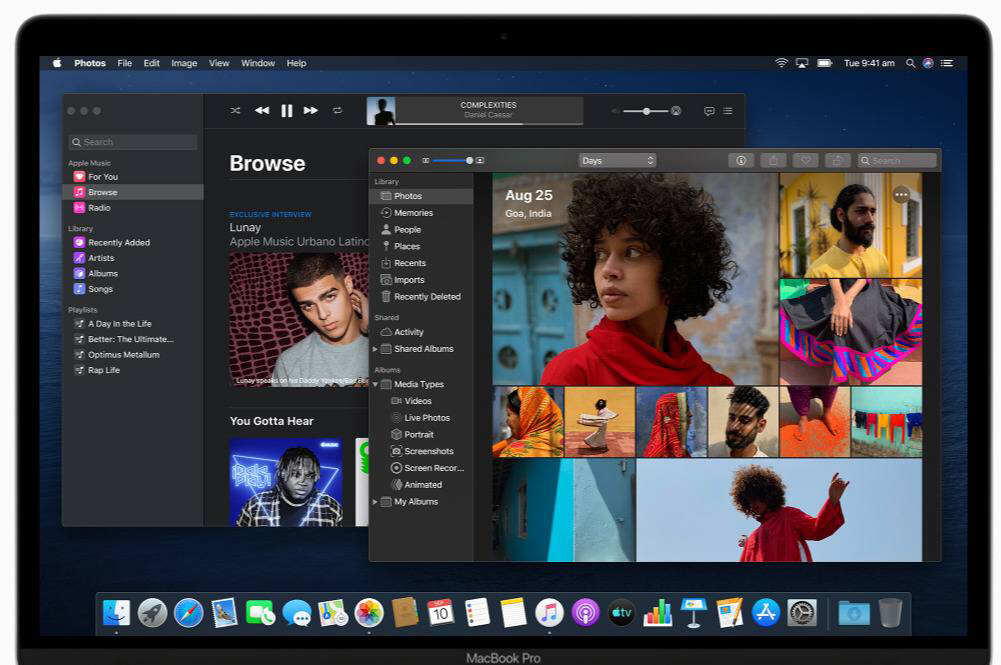This screenshot has height=665, width=1001.
Task: Open Recents in Photos sidebar
Action: (422, 263)
